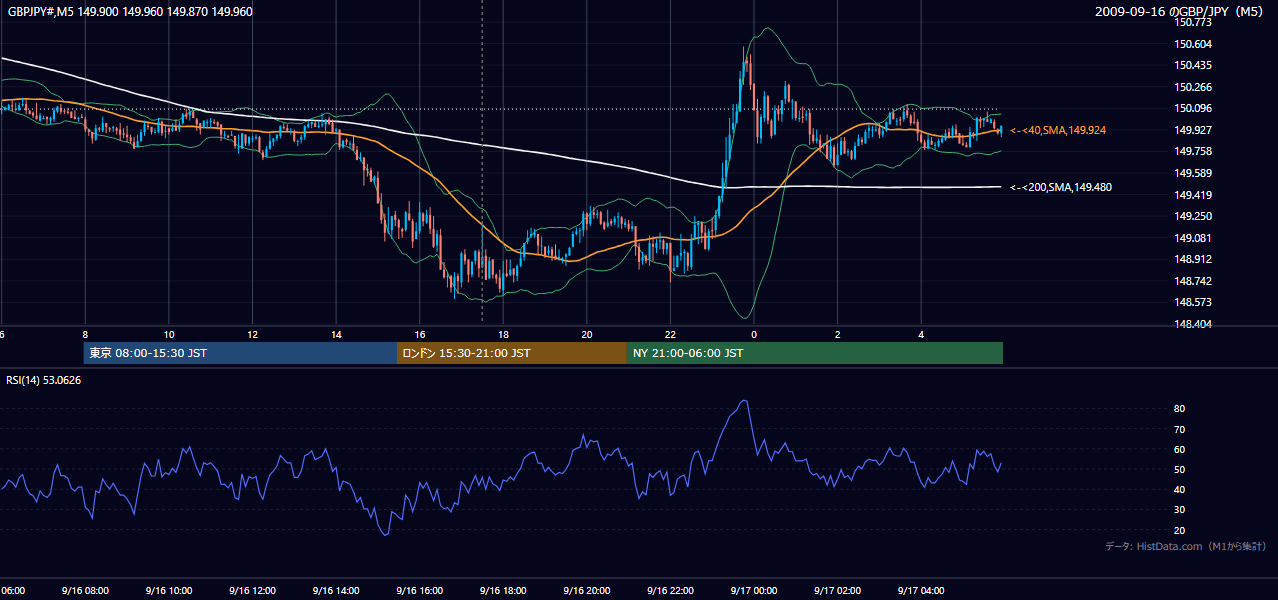
Task: Click price axis label 149.250
Action: [x=1194, y=216]
